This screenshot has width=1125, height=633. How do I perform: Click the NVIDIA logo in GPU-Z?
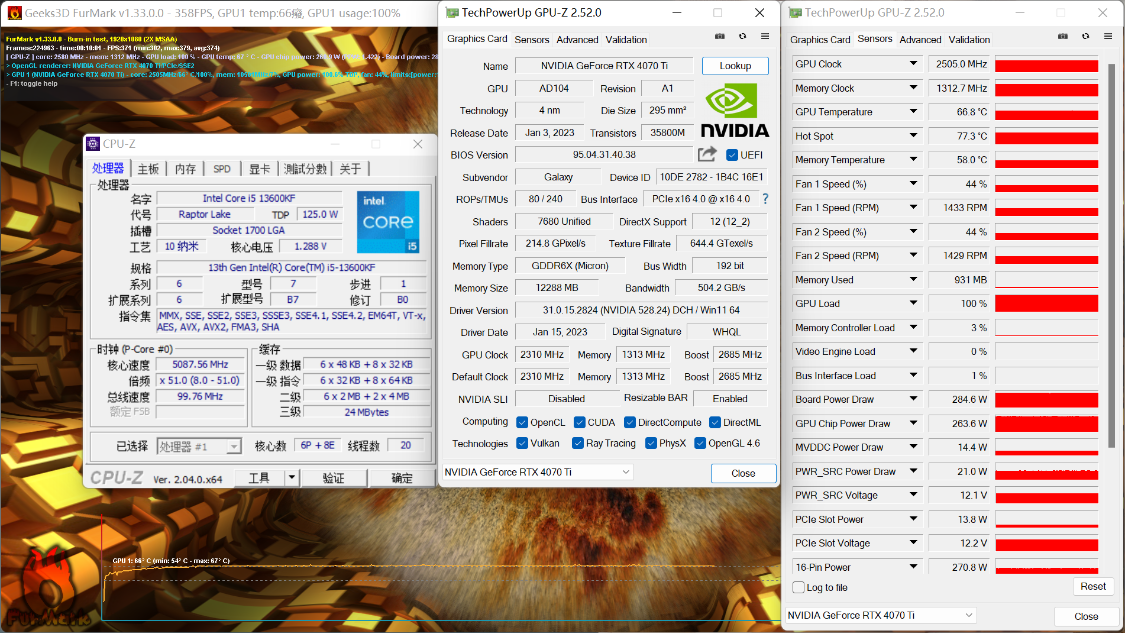735,111
